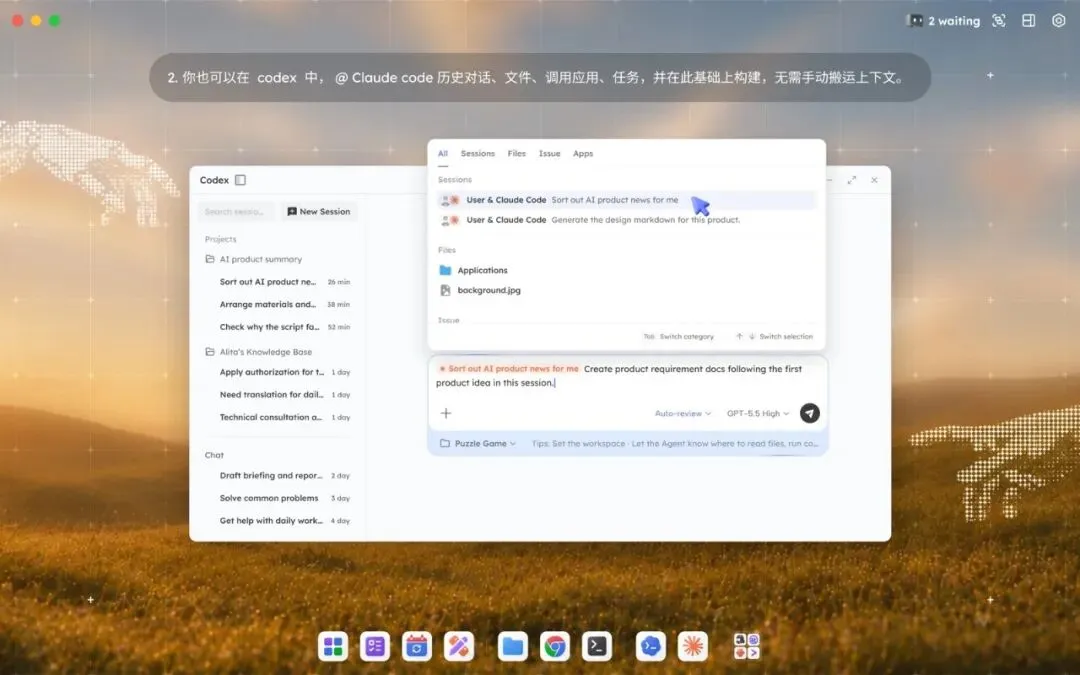Open the calendar sync app in dock
The width and height of the screenshot is (1080, 675).
417,646
